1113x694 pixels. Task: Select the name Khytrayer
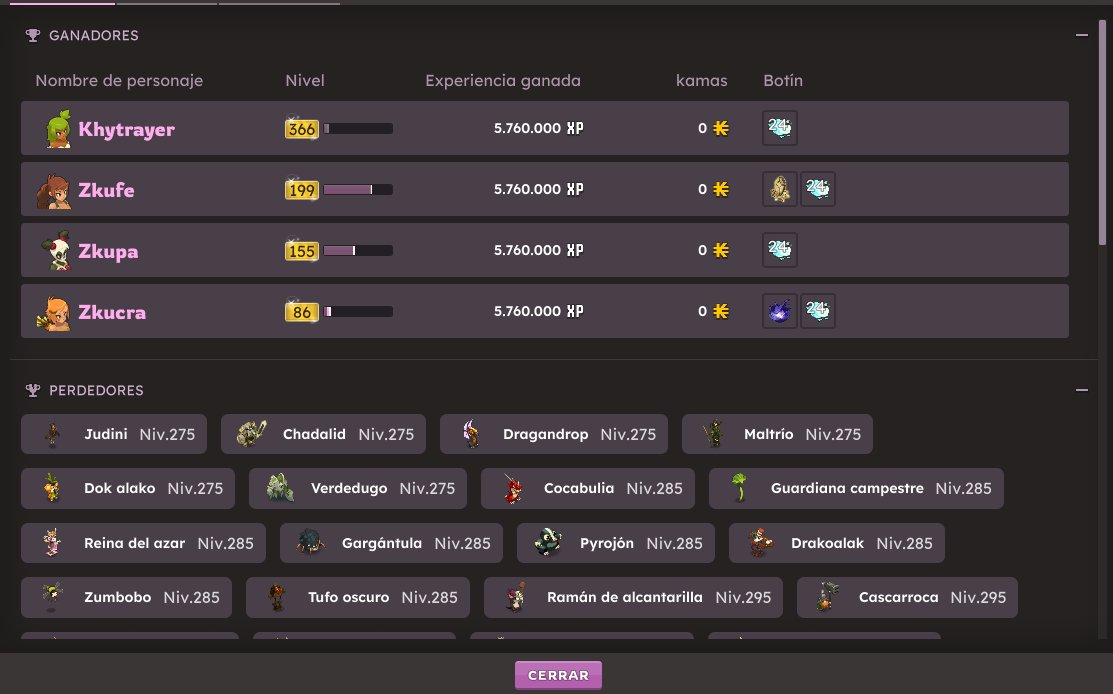[126, 129]
